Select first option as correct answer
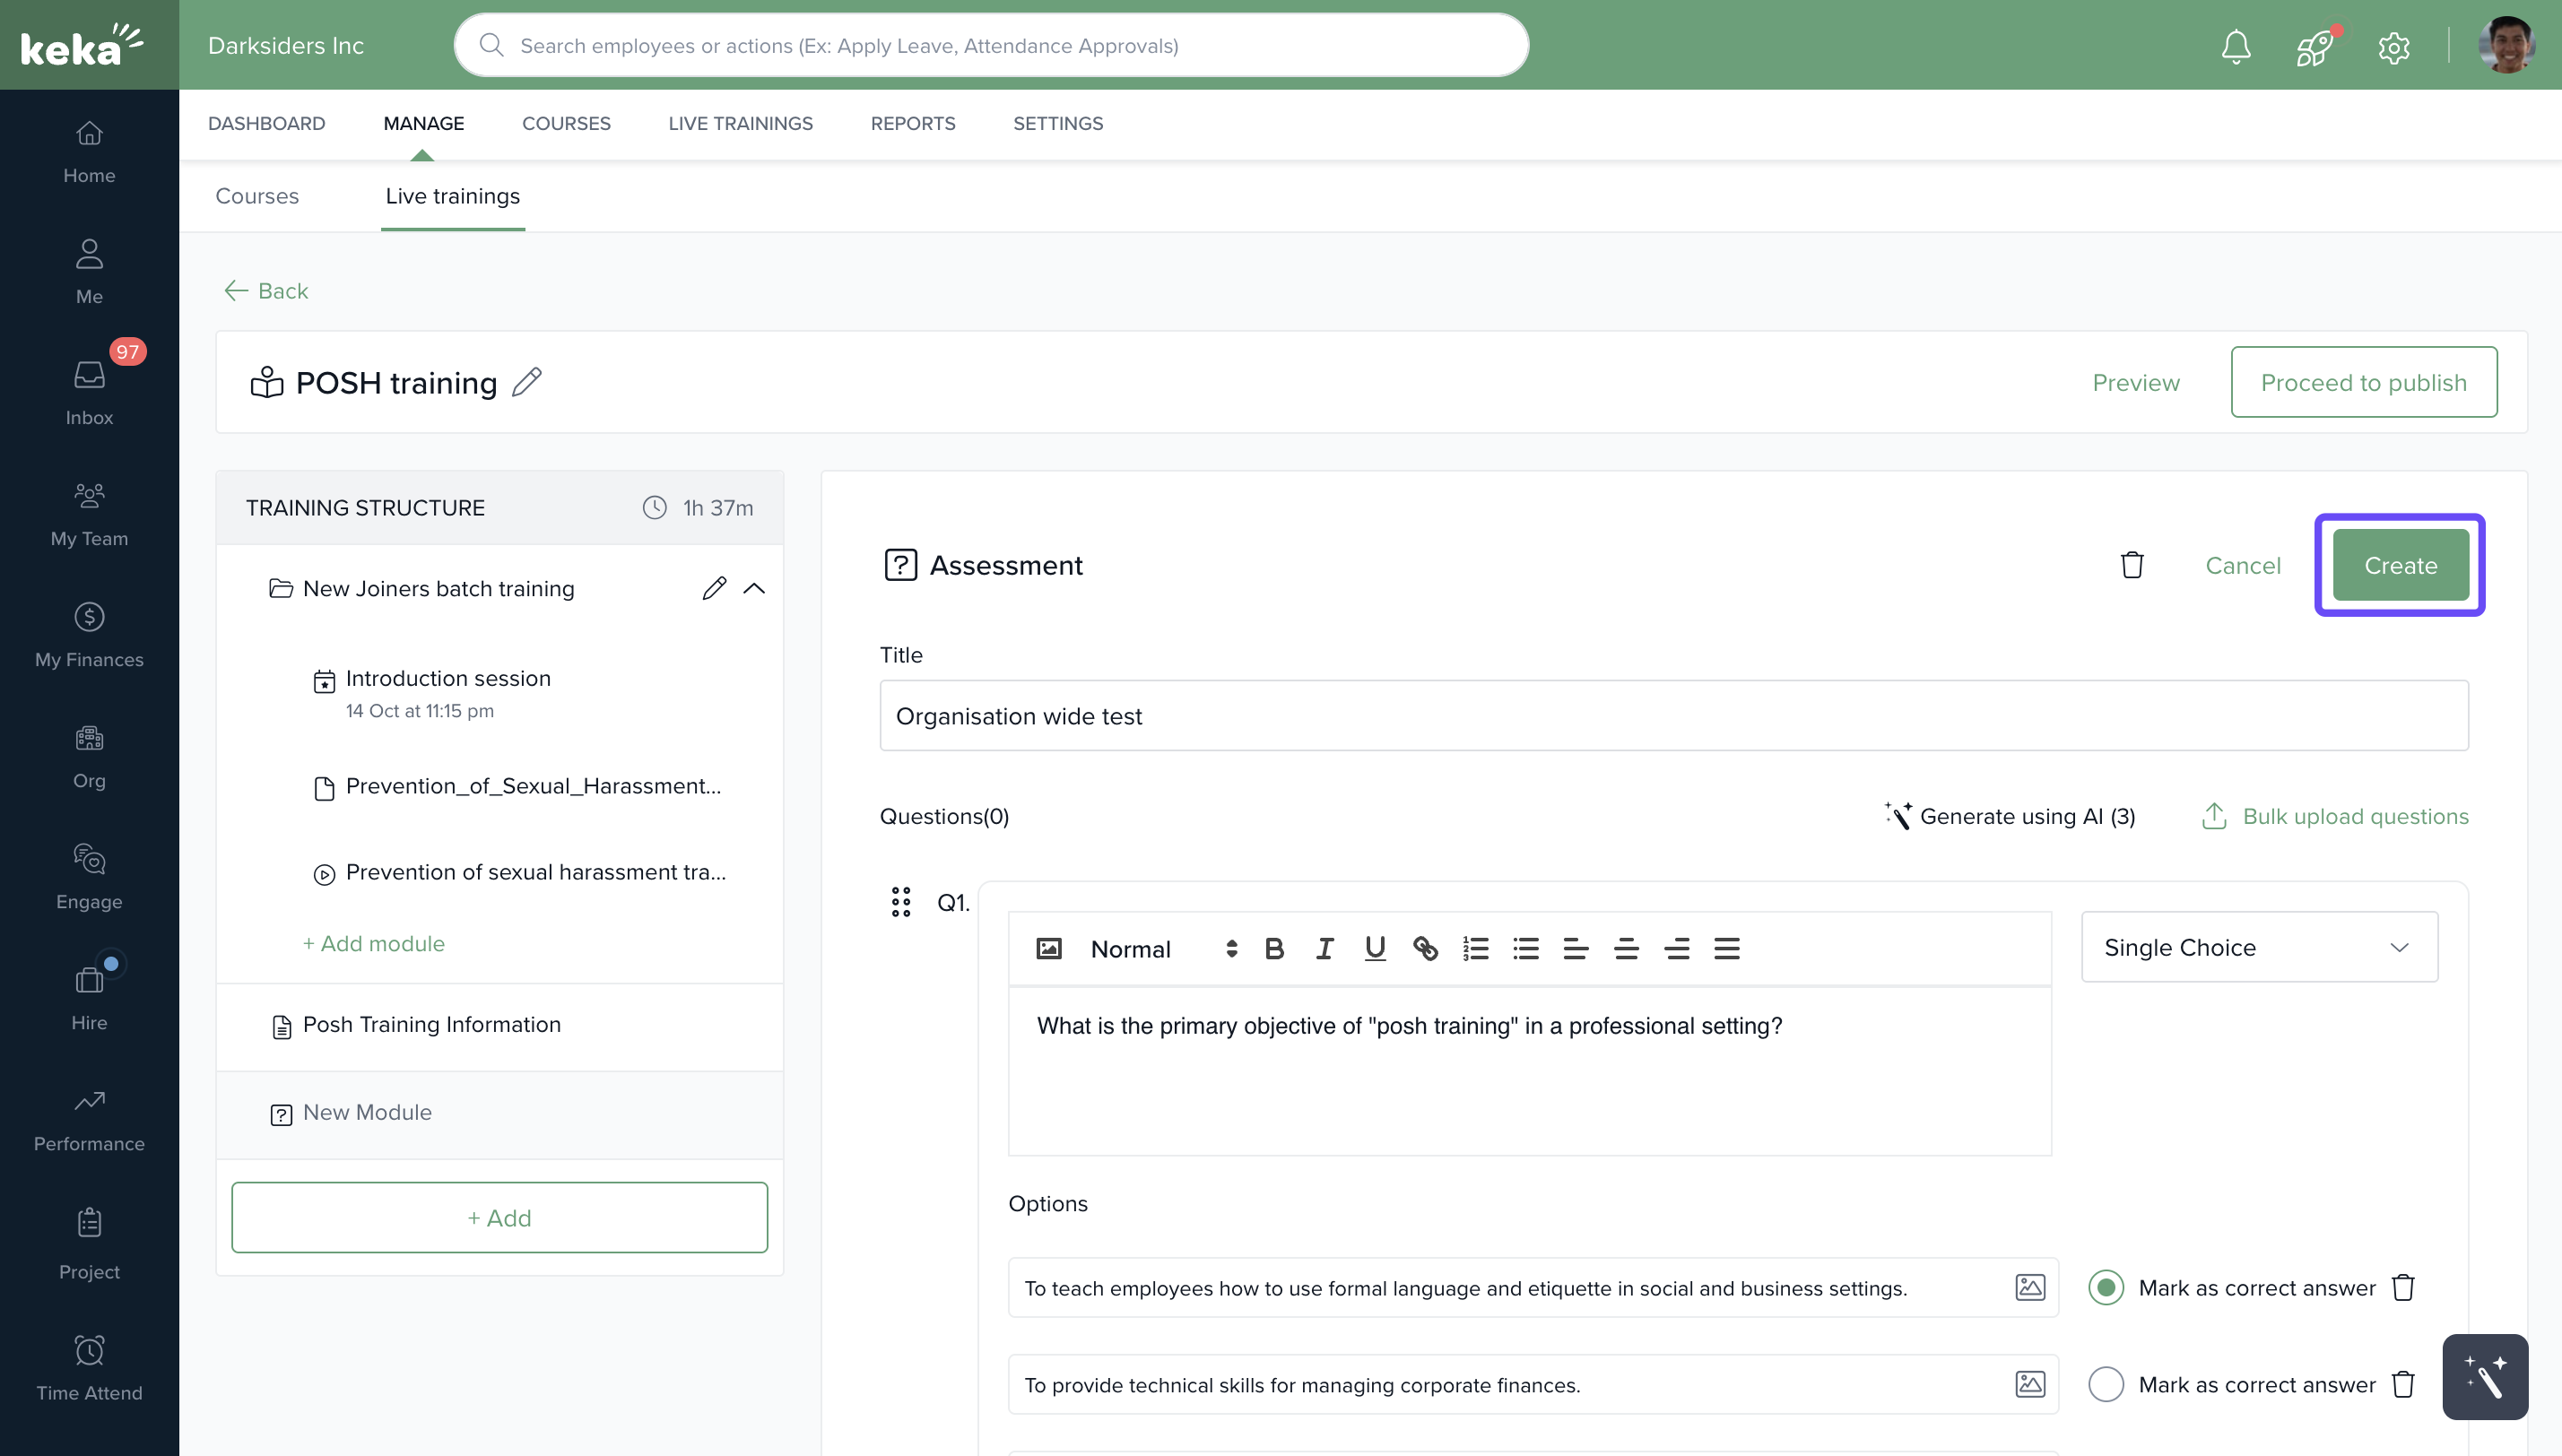This screenshot has height=1456, width=2562. (2106, 1288)
